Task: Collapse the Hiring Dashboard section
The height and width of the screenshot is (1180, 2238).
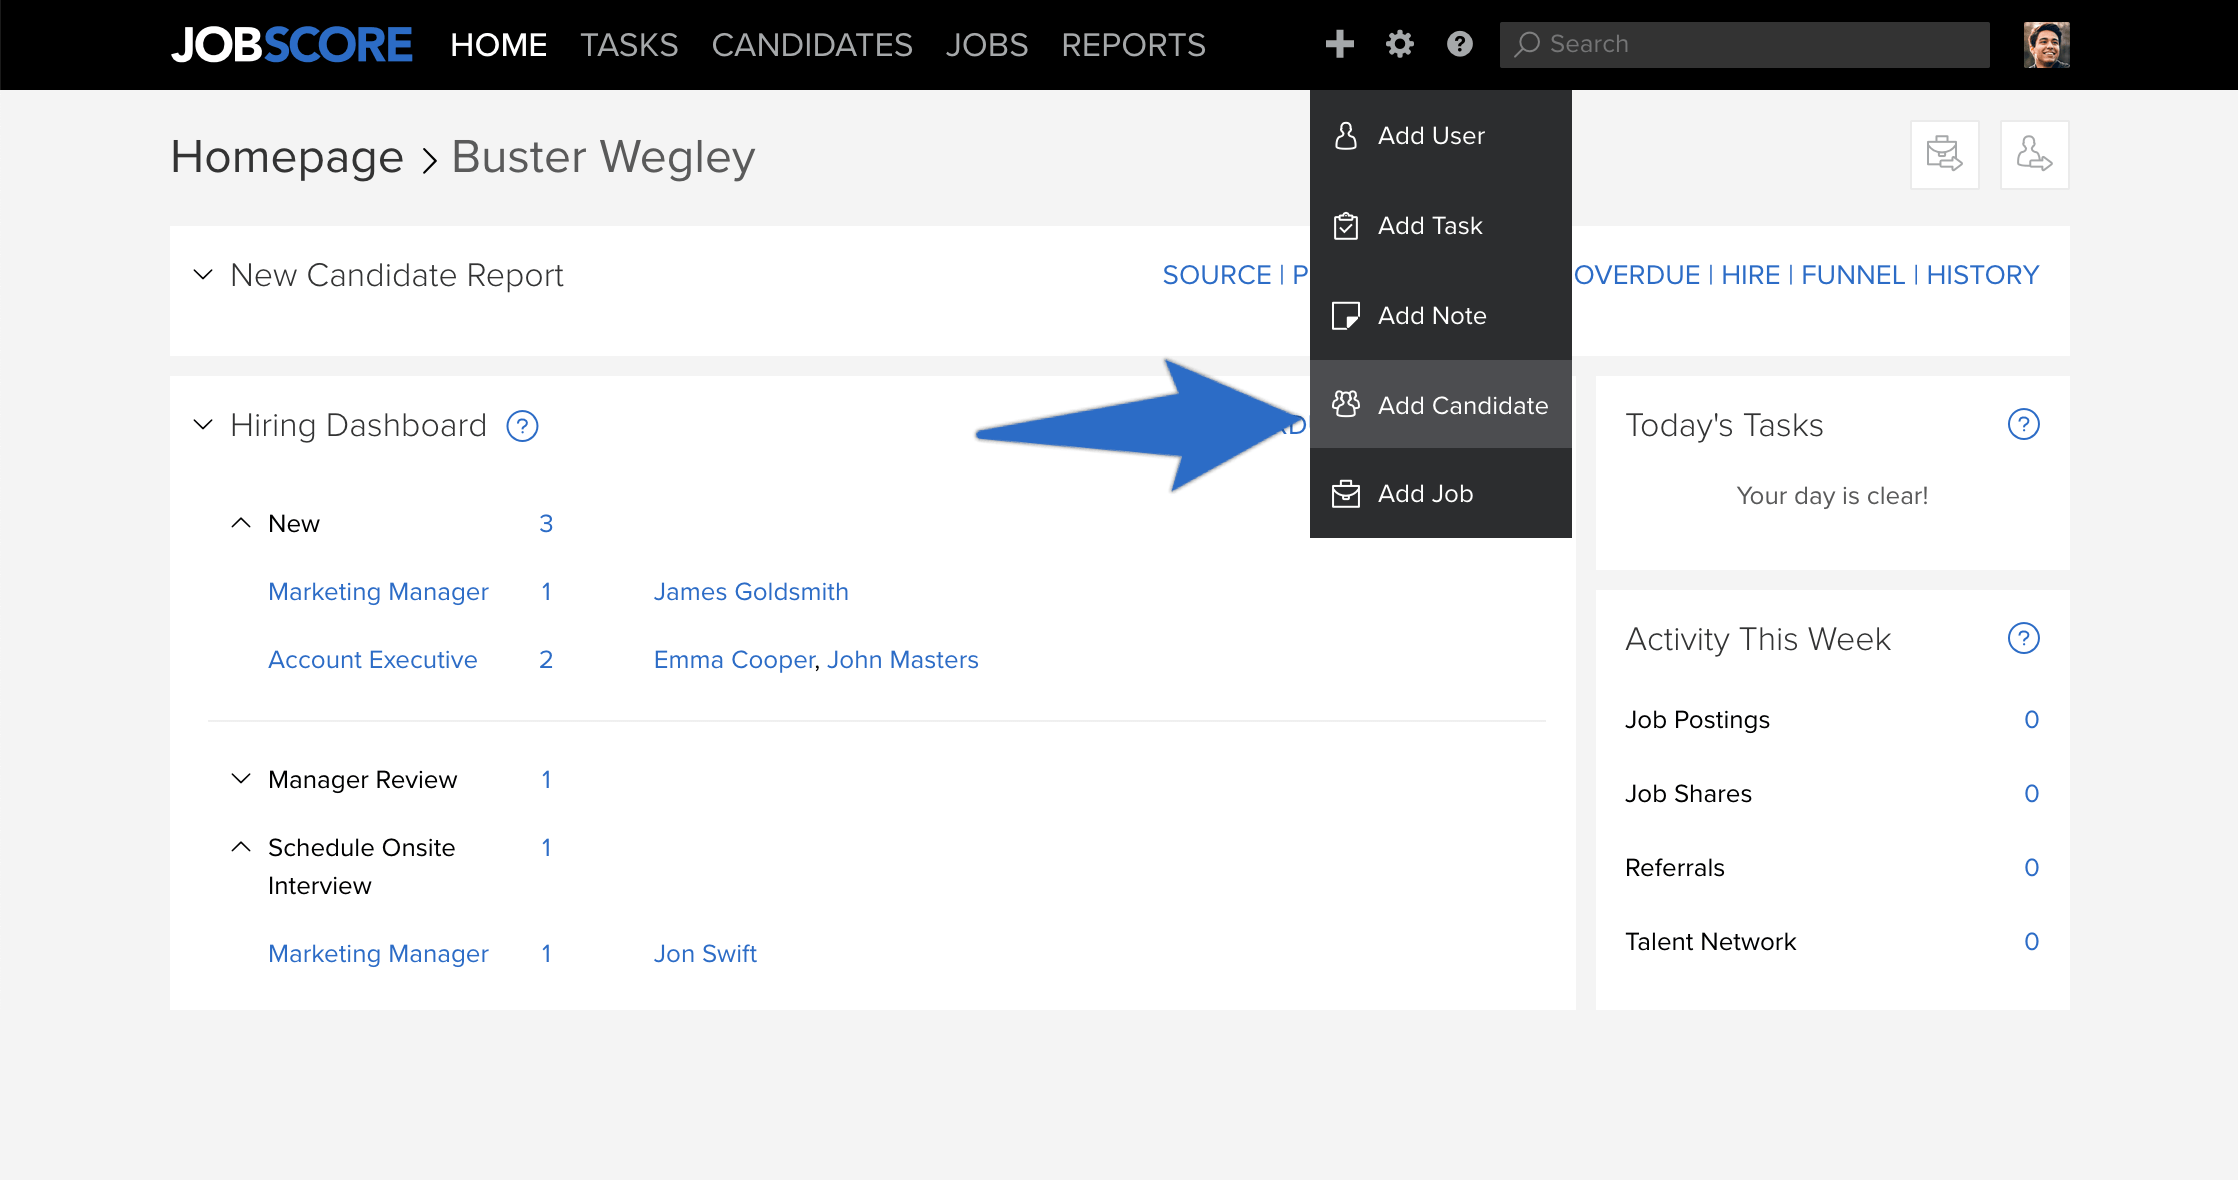Action: click(x=203, y=425)
